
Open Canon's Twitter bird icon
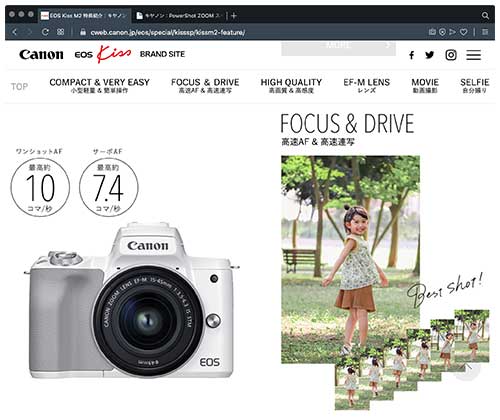pos(430,55)
